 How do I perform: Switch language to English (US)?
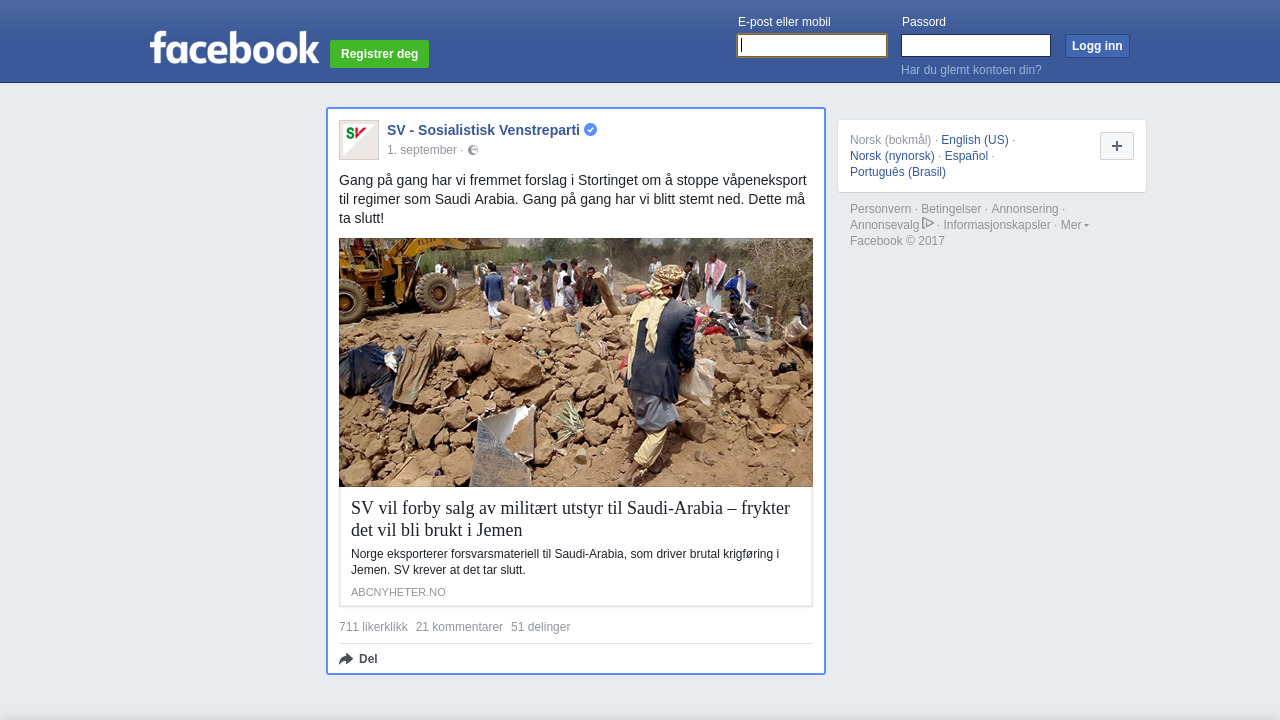pyautogui.click(x=974, y=140)
